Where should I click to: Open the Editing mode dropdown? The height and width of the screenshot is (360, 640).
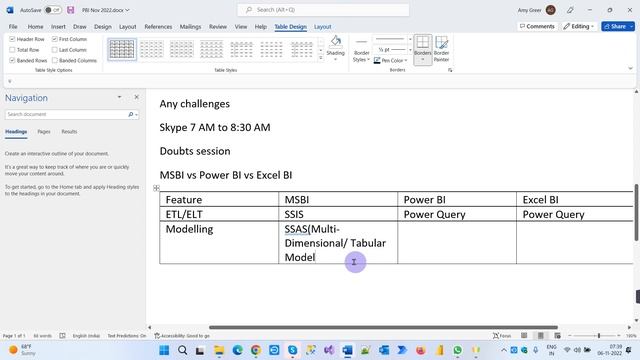tap(579, 27)
